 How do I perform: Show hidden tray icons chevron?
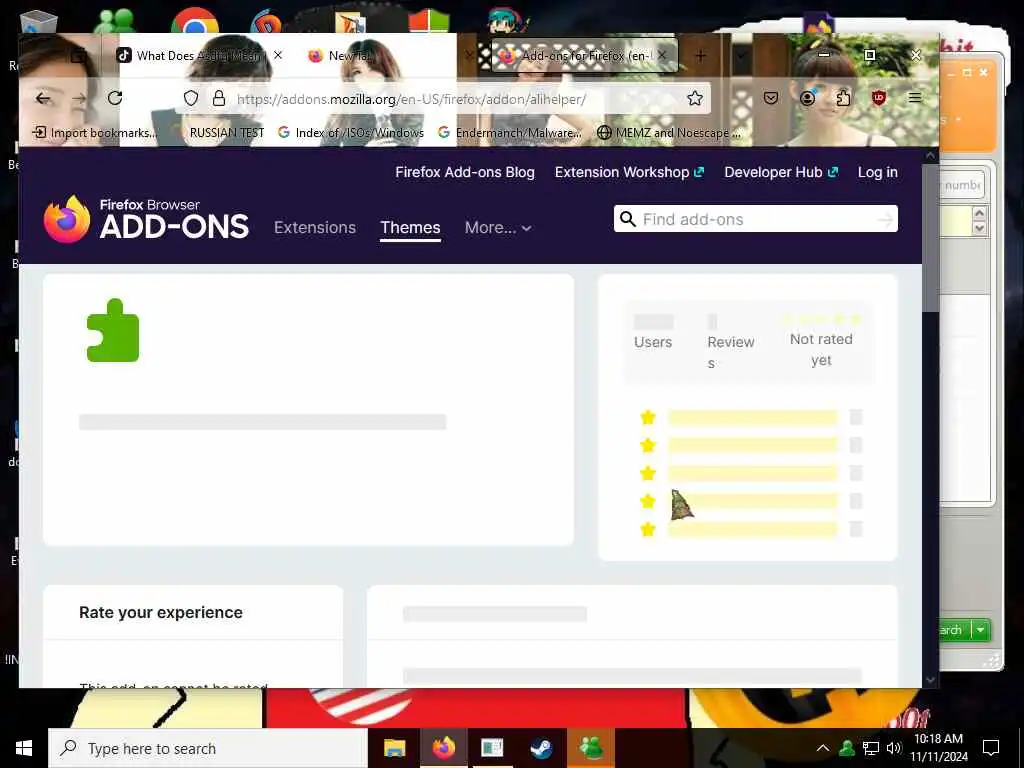(823, 748)
